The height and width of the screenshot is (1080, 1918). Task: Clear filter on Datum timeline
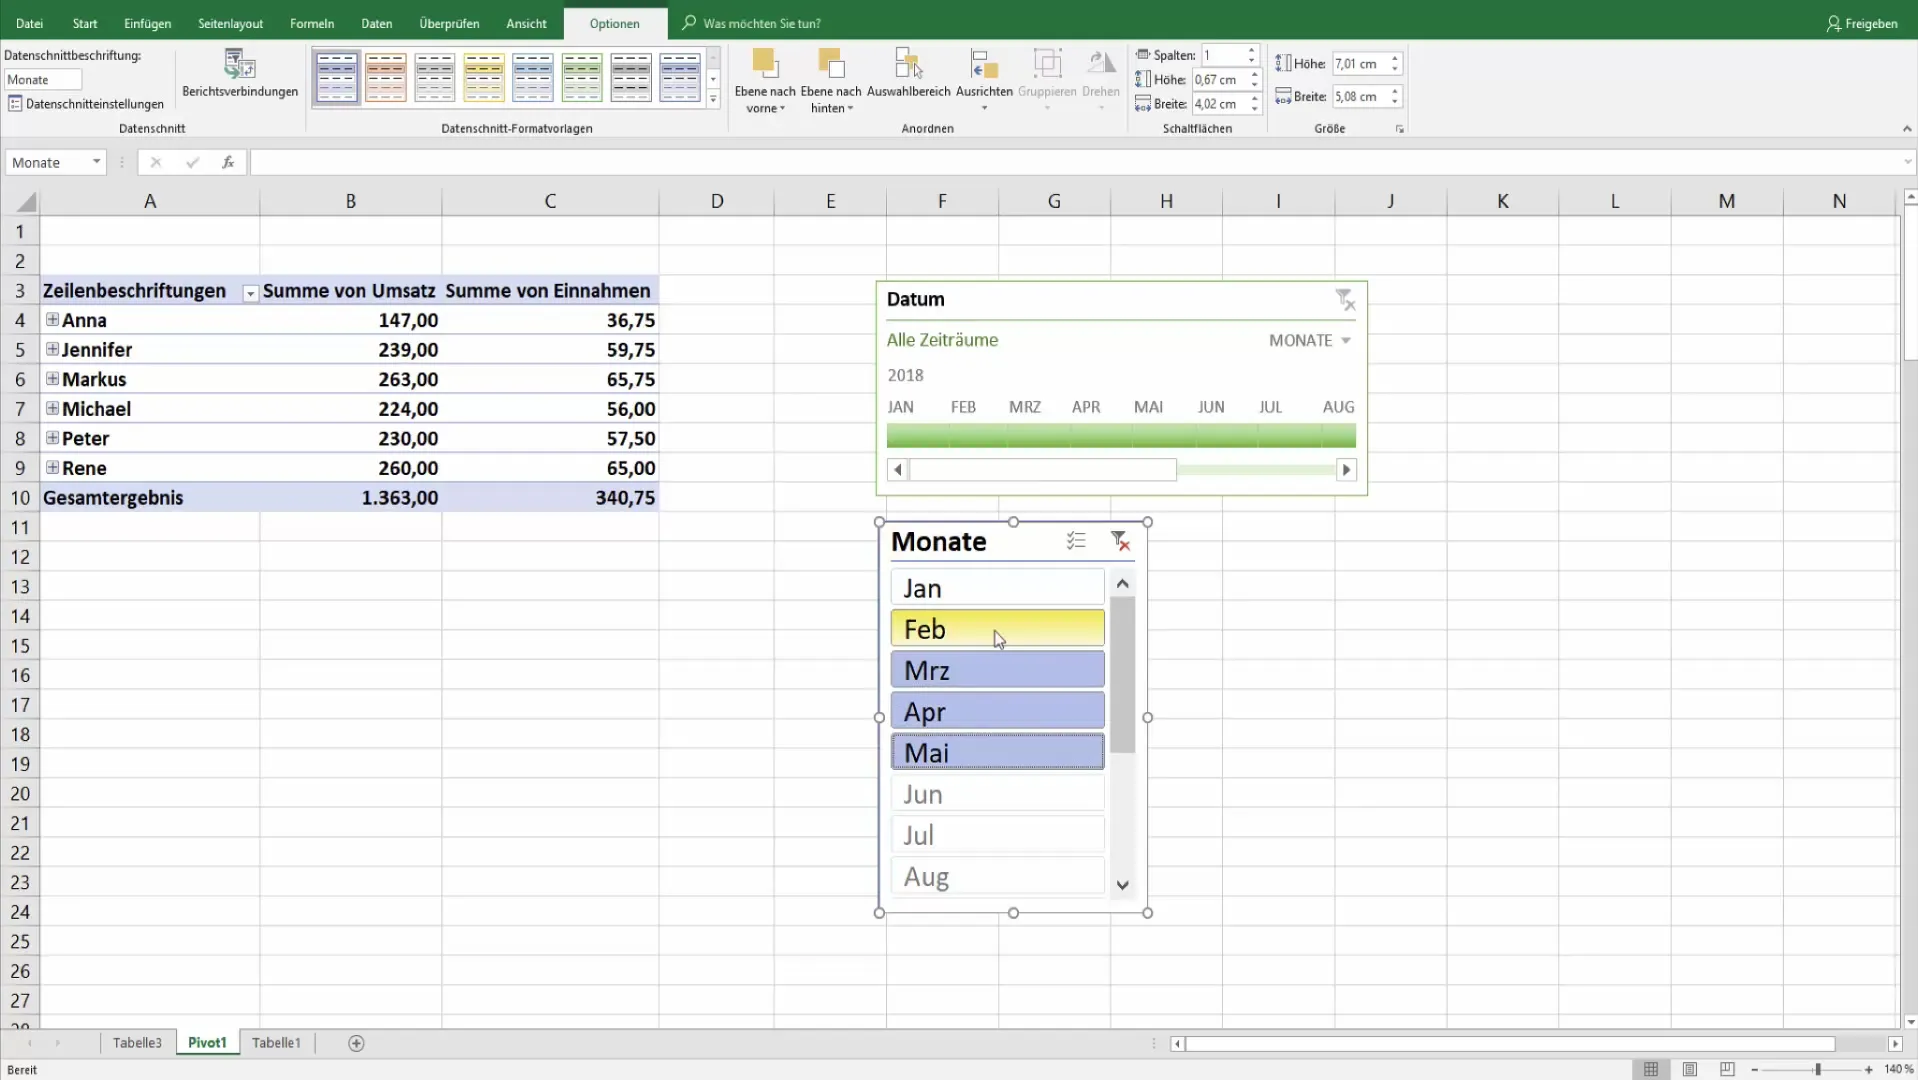[1345, 300]
